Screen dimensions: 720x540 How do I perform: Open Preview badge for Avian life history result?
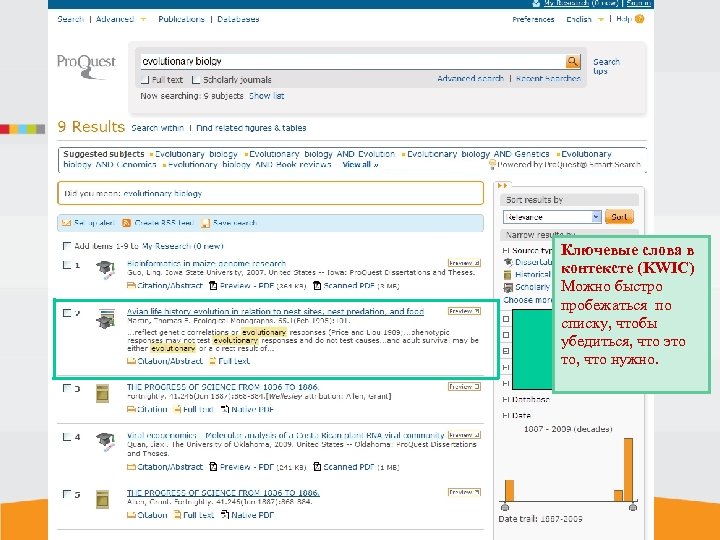(x=464, y=311)
